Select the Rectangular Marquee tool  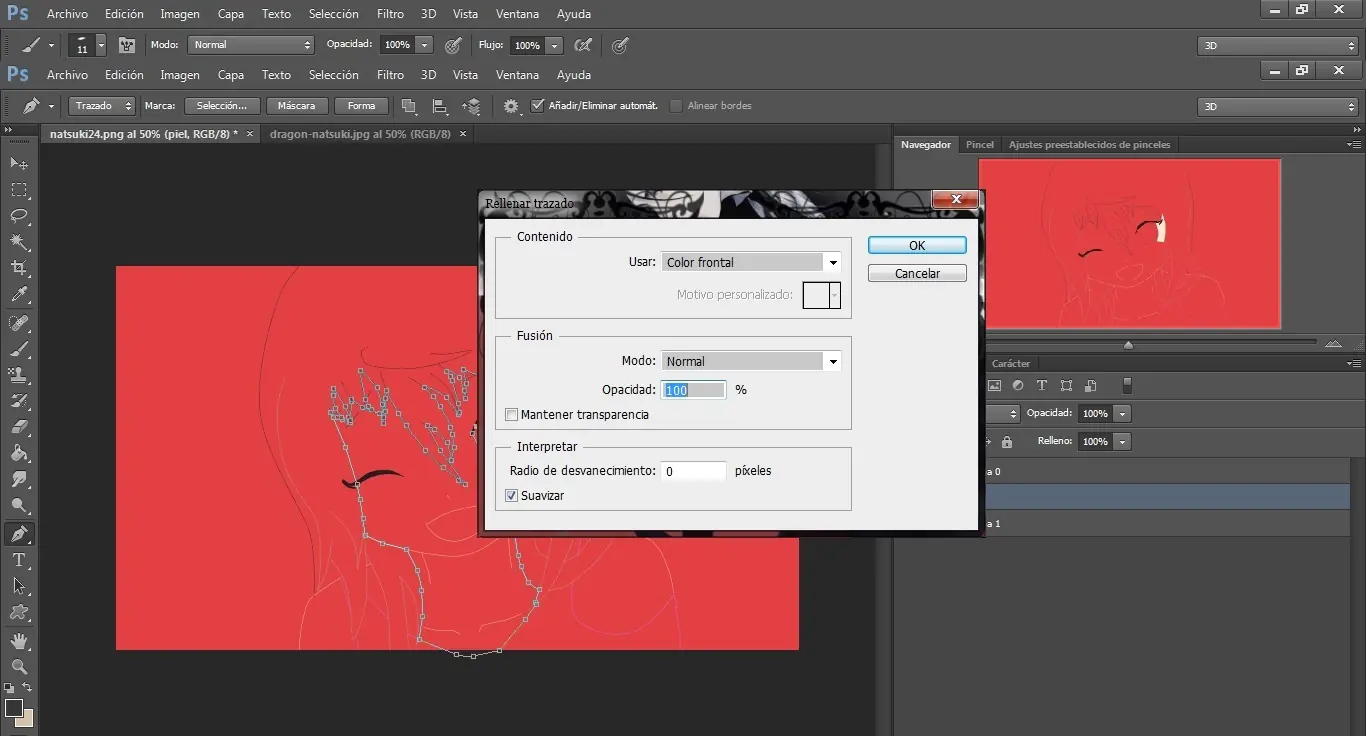(x=19, y=190)
